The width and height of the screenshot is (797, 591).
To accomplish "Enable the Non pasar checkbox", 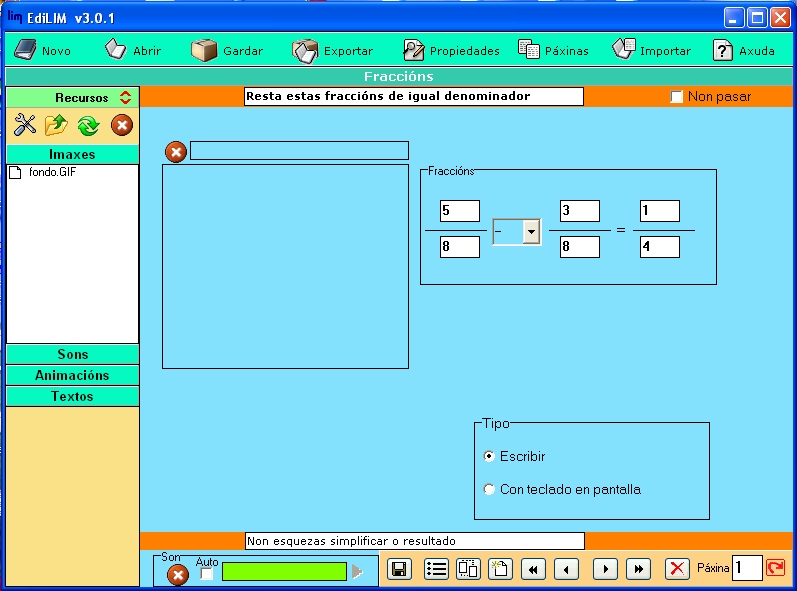I will [677, 97].
